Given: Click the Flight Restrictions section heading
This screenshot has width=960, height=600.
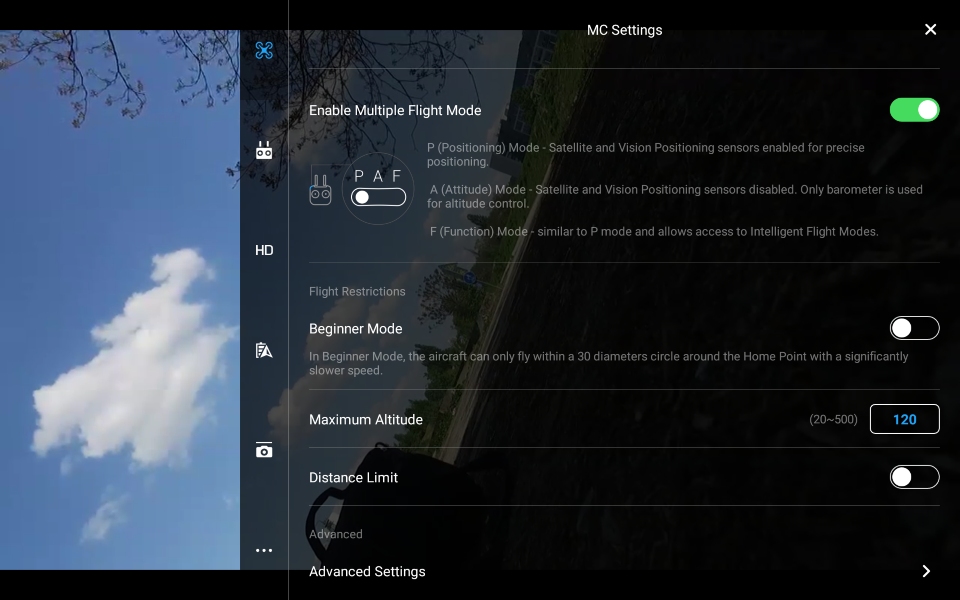Looking at the screenshot, I should pos(357,291).
